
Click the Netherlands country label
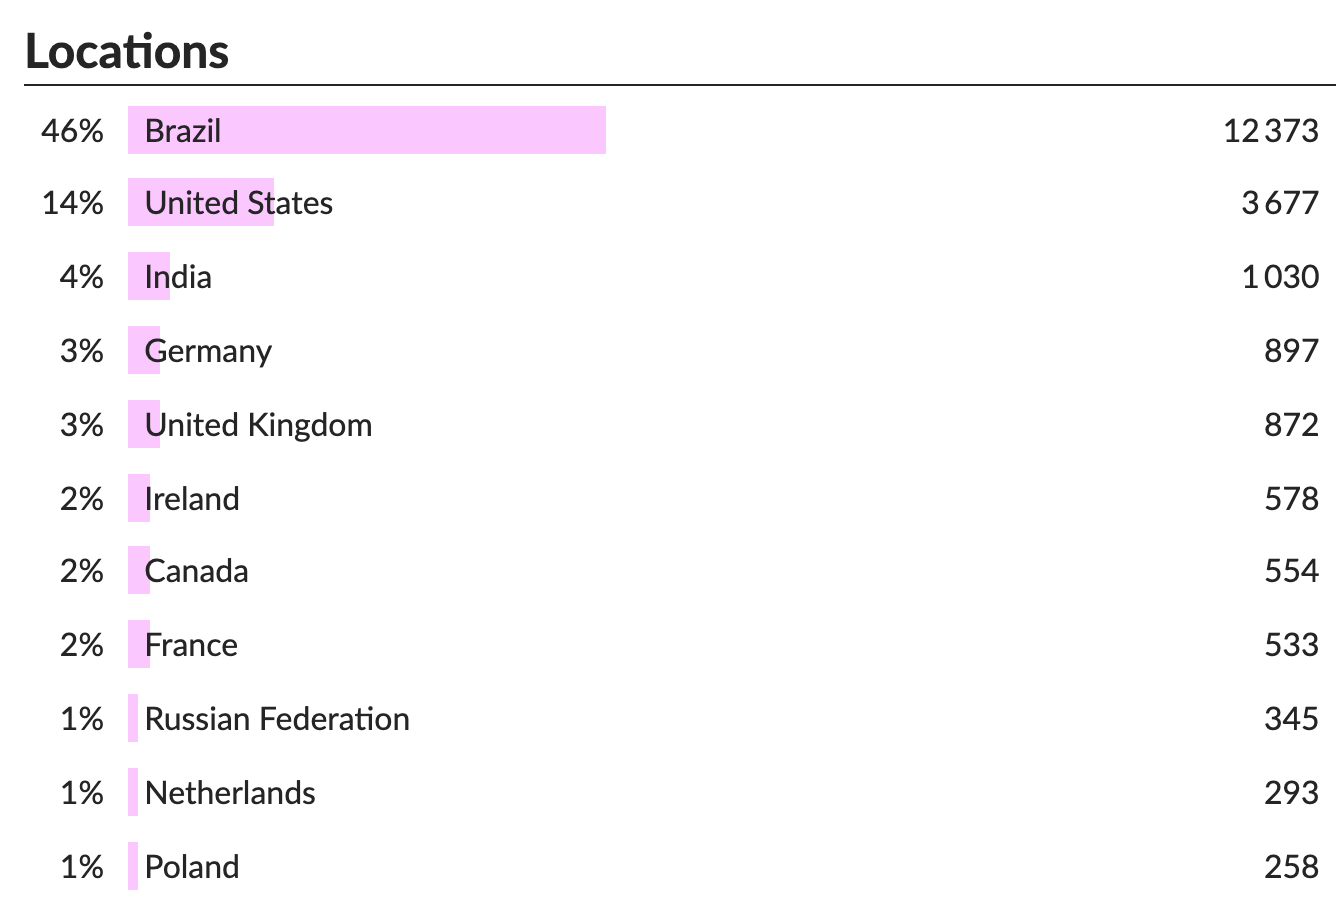tap(230, 793)
